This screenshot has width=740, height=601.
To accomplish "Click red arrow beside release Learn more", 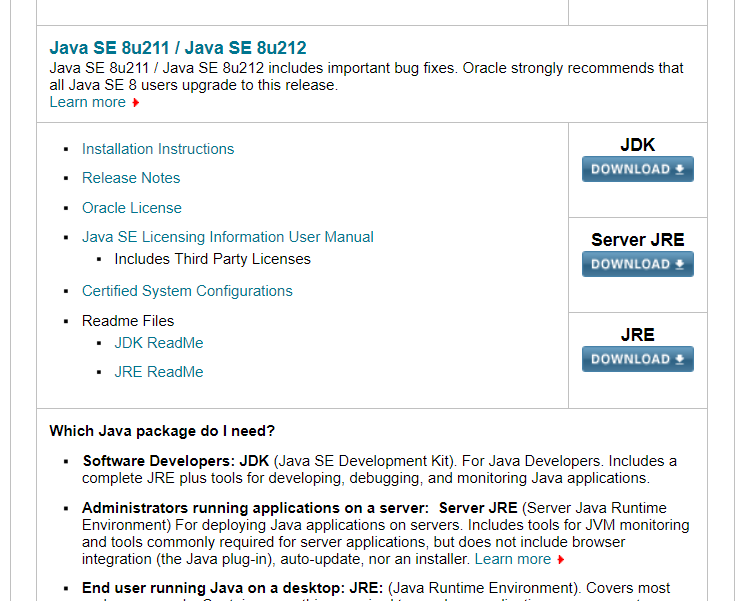I will coord(136,103).
